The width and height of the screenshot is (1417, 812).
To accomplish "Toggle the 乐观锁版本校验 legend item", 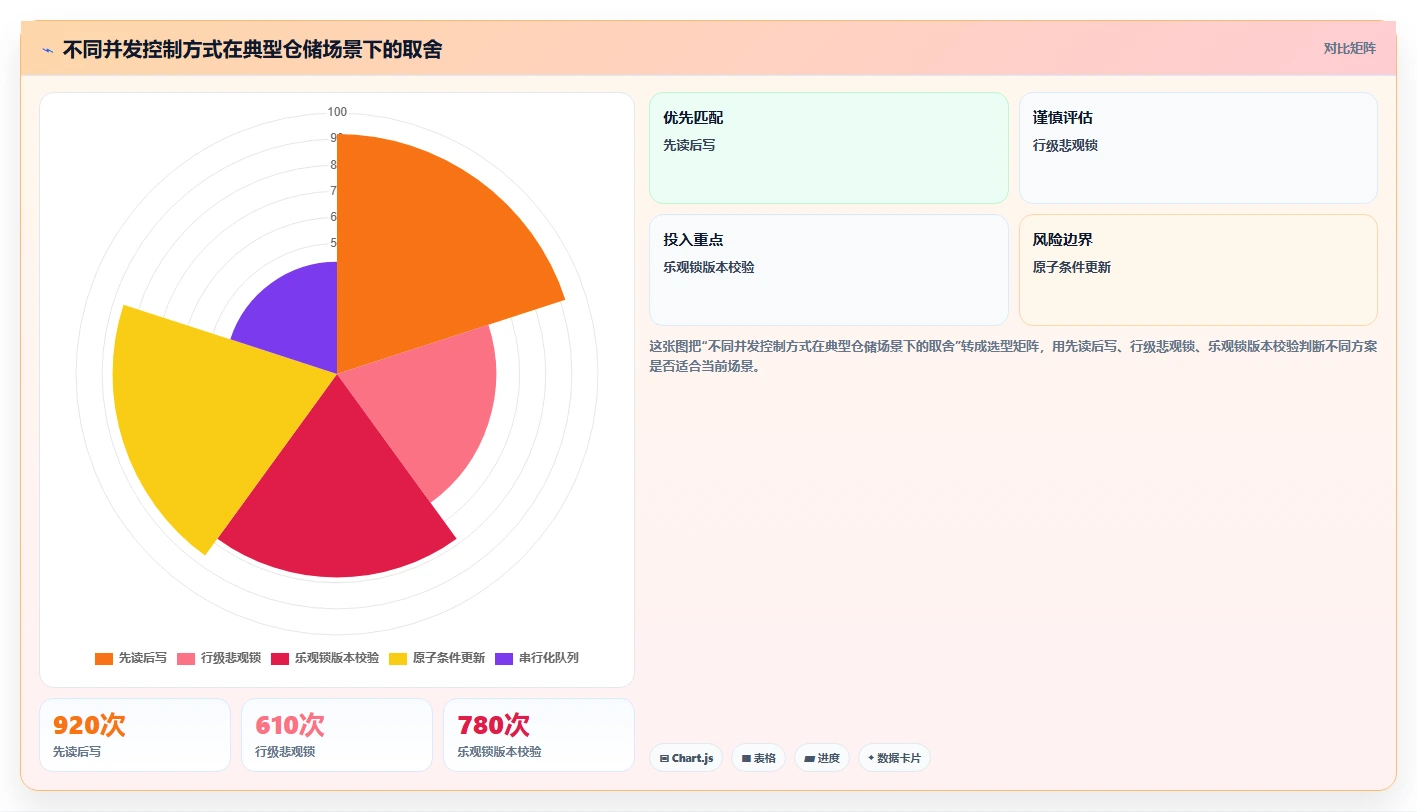I will 325,658.
